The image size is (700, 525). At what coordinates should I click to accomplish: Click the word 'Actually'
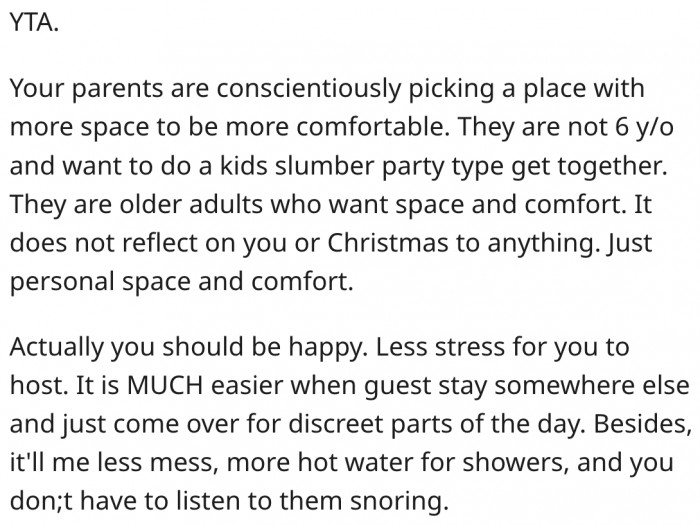57,349
